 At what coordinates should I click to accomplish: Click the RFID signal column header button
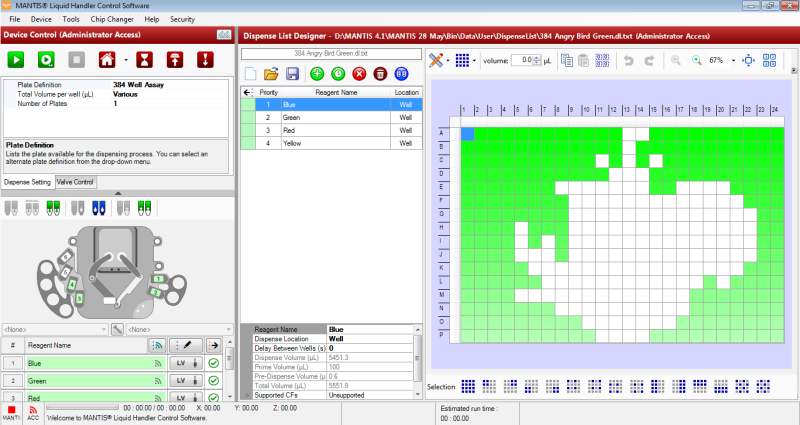tap(157, 345)
